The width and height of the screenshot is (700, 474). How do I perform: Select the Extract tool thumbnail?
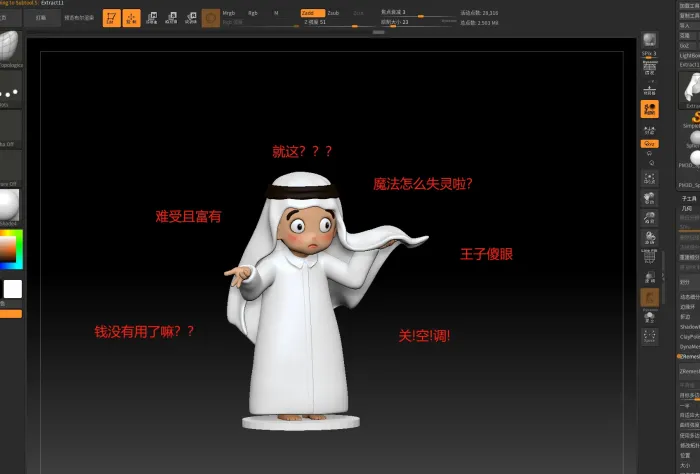(690, 91)
